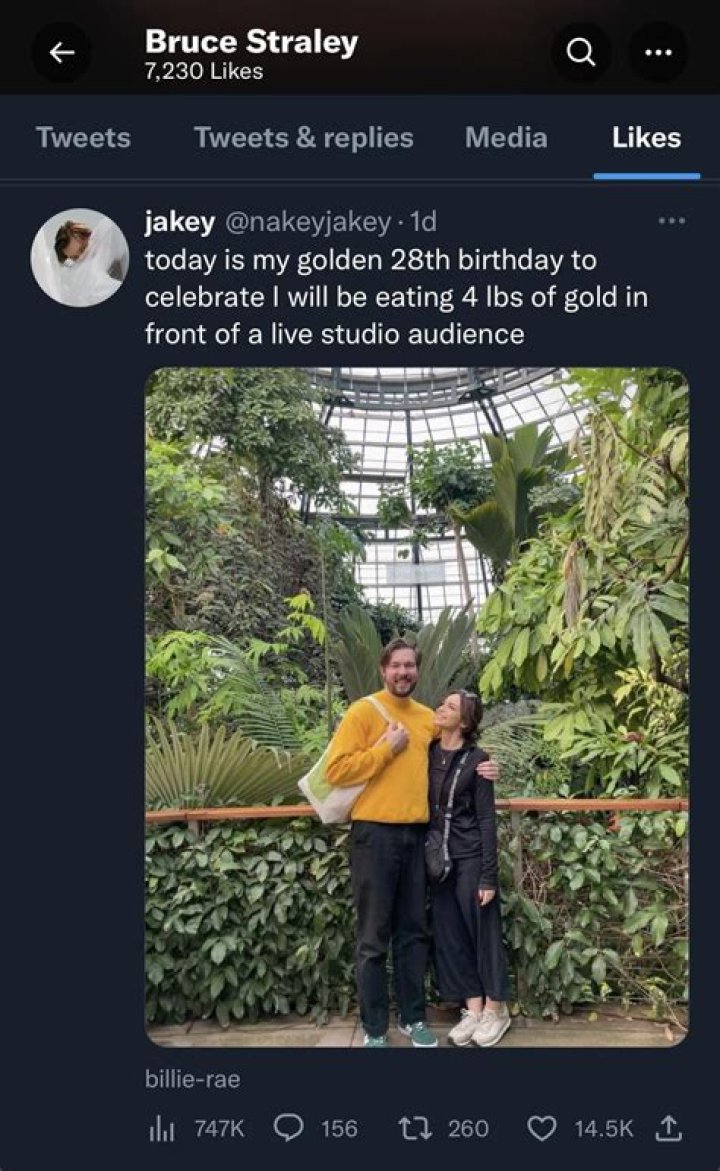
Task: Switch to the Tweets tab
Action: tap(83, 137)
